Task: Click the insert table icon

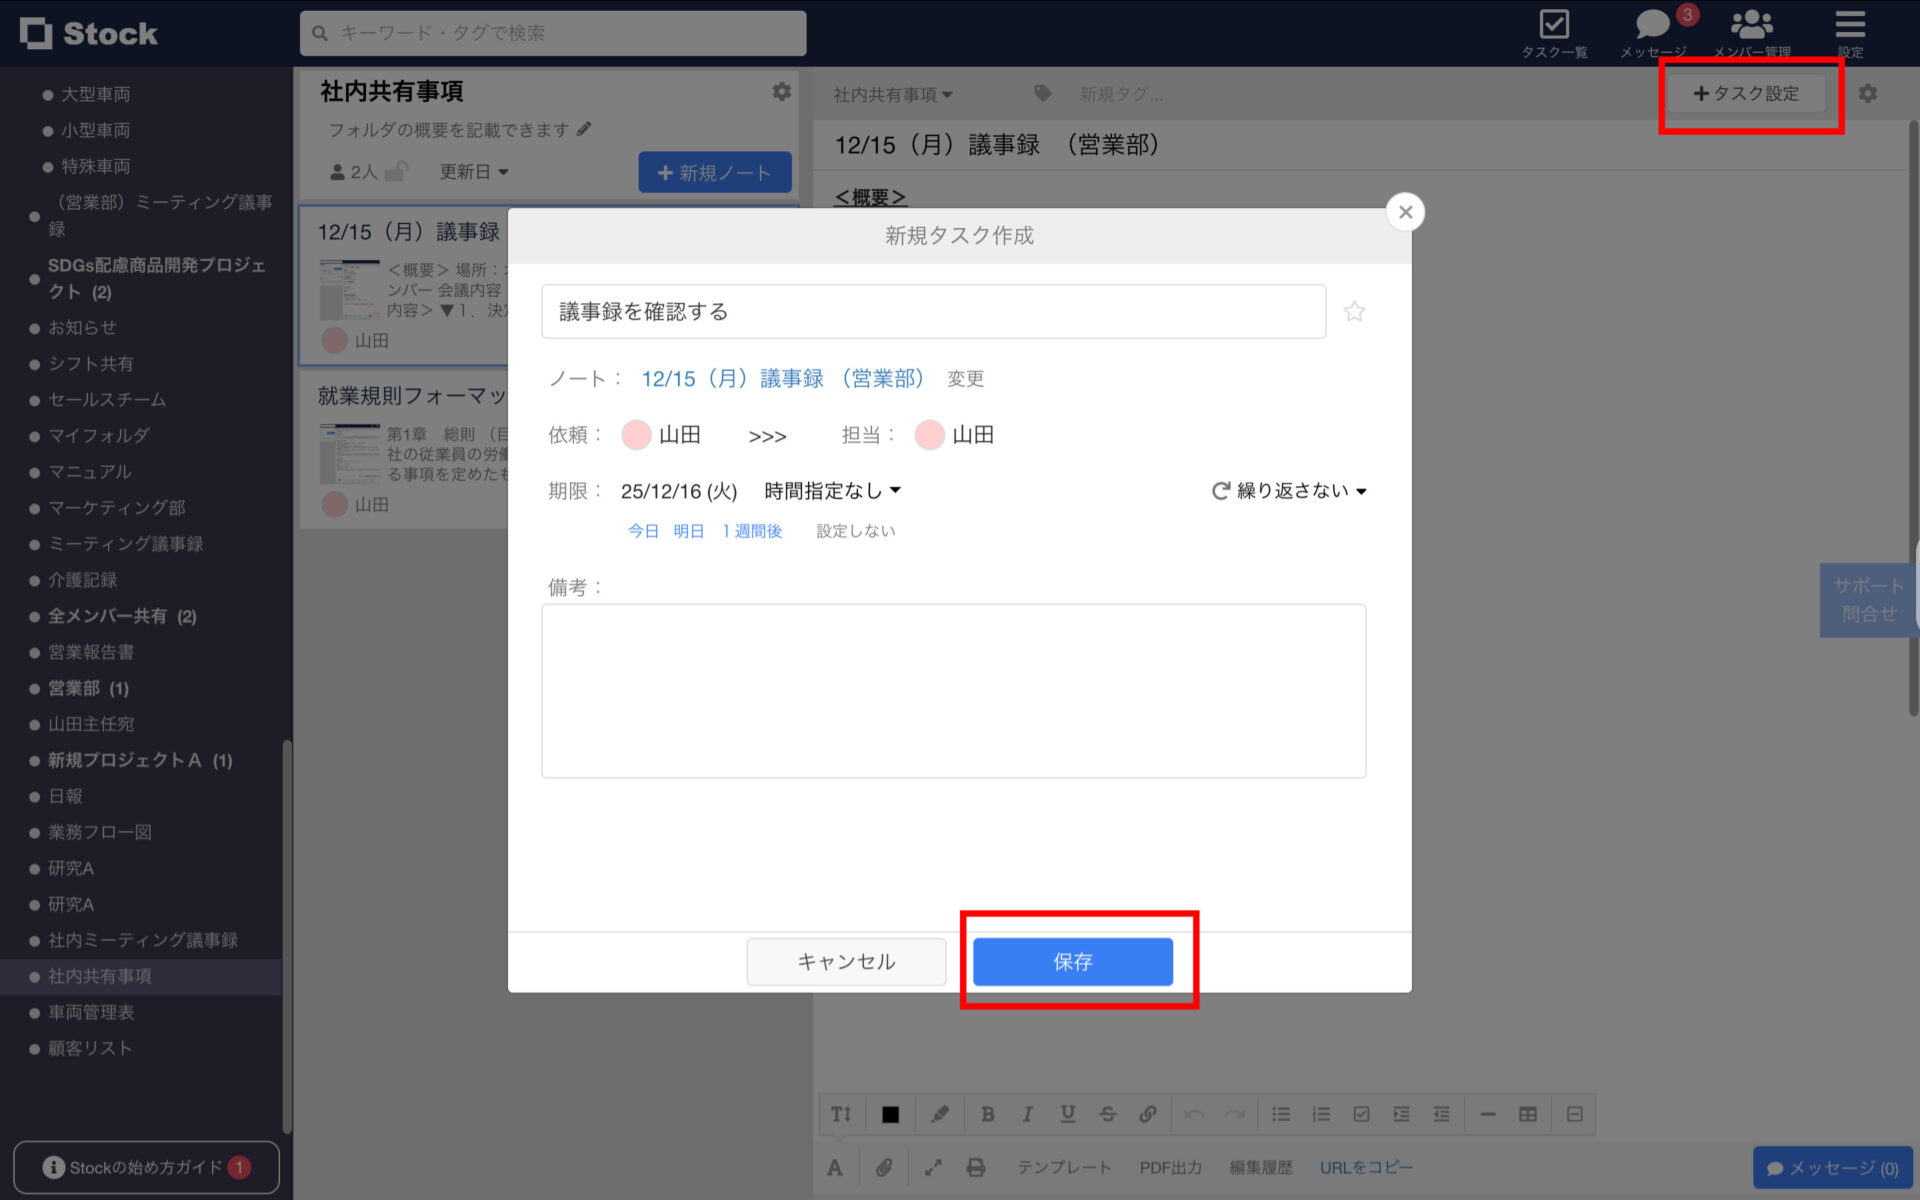Action: pyautogui.click(x=1527, y=1113)
